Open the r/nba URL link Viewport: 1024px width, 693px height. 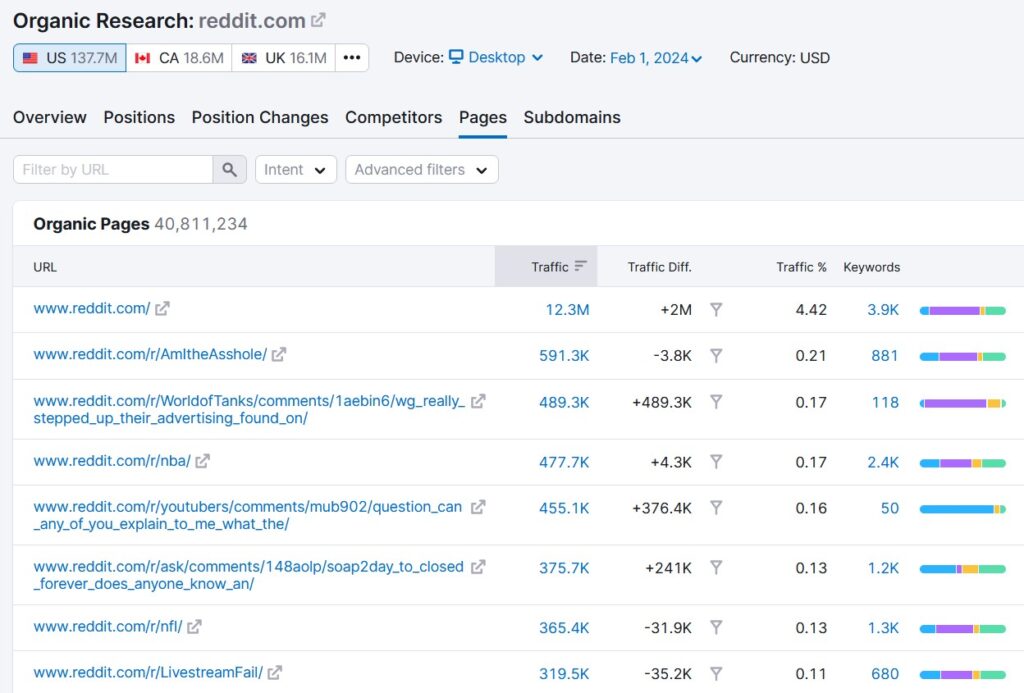112,461
